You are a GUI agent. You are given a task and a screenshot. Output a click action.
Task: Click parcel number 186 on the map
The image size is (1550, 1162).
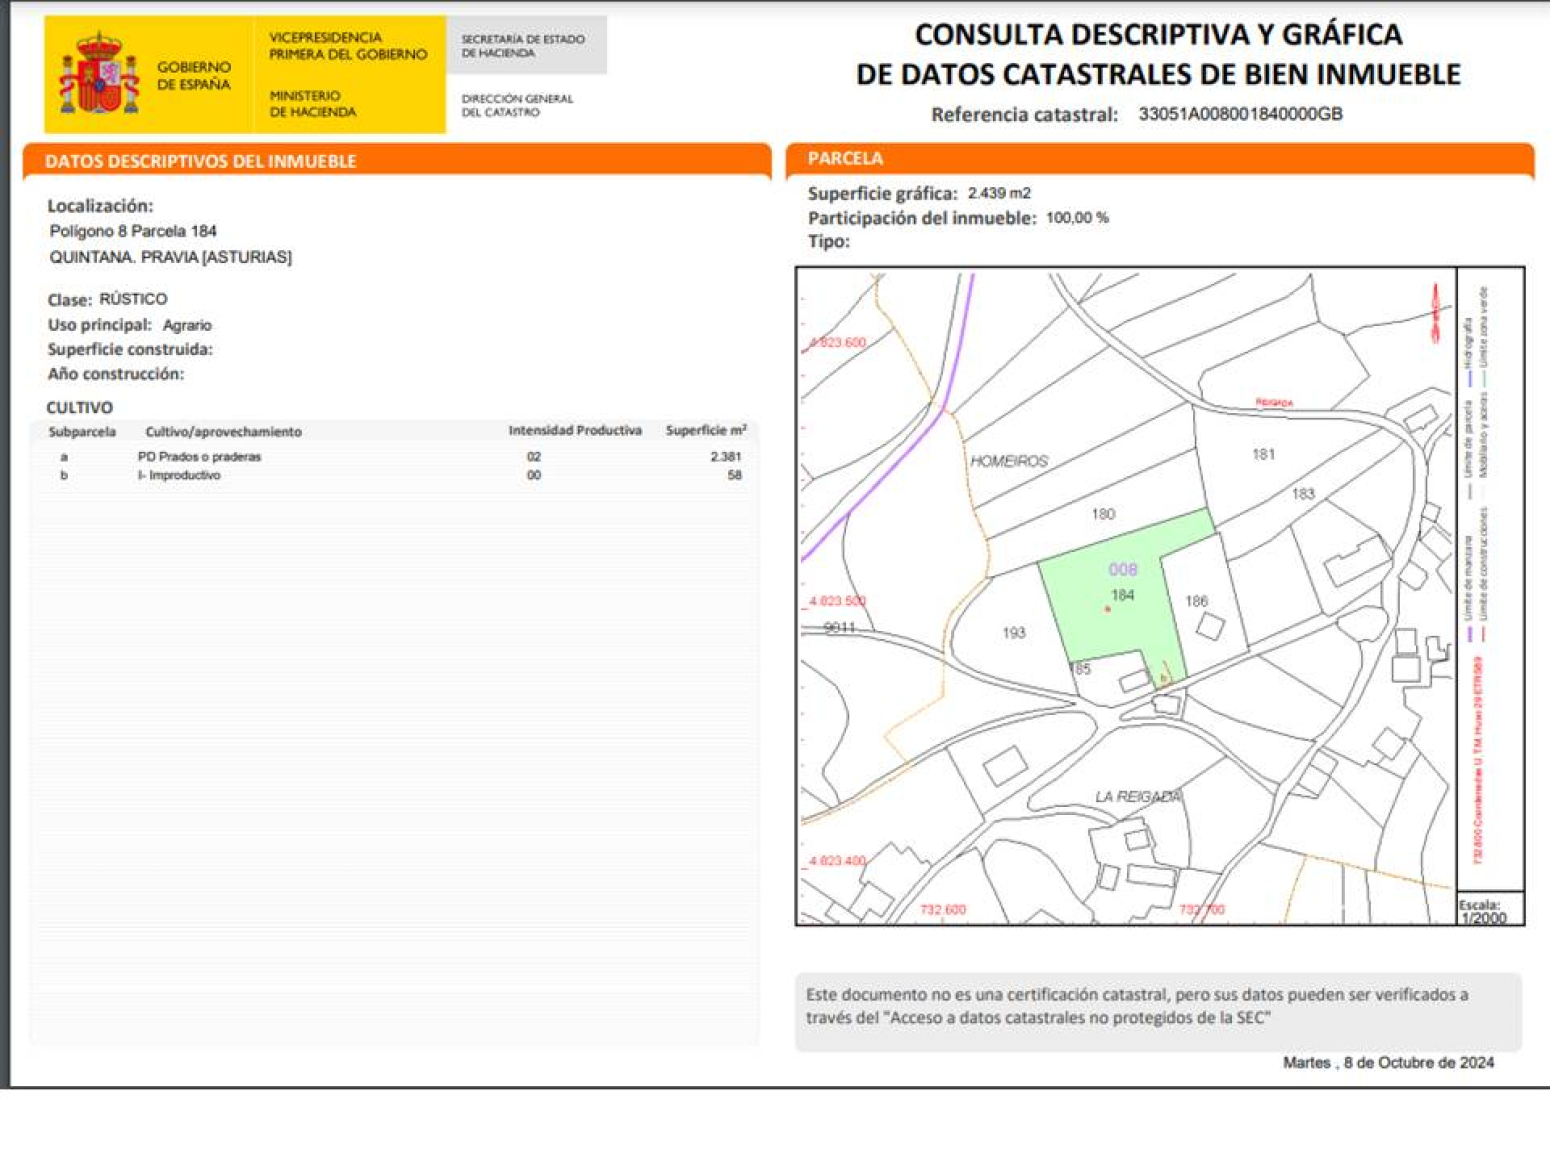[x=1196, y=601]
